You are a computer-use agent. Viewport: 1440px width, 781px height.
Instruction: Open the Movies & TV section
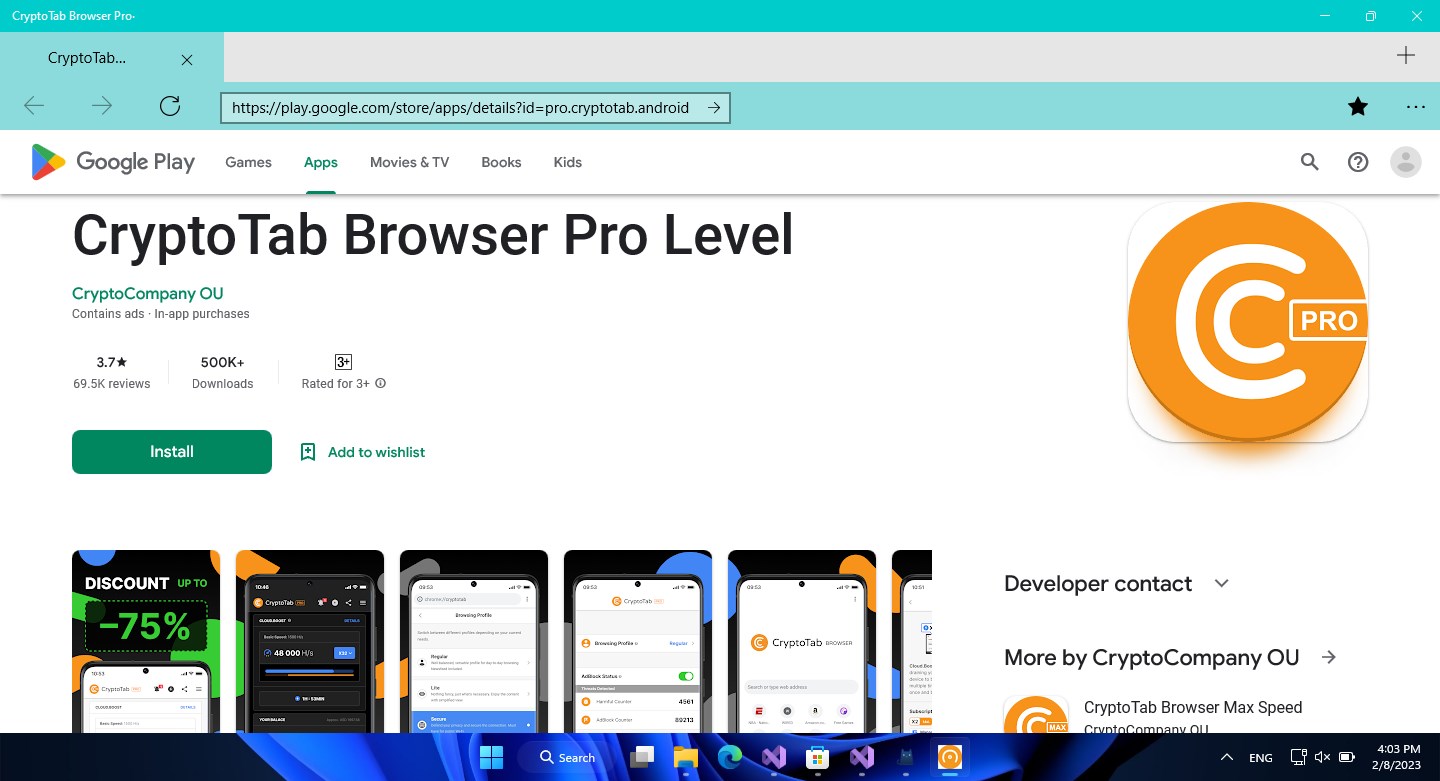click(x=409, y=162)
